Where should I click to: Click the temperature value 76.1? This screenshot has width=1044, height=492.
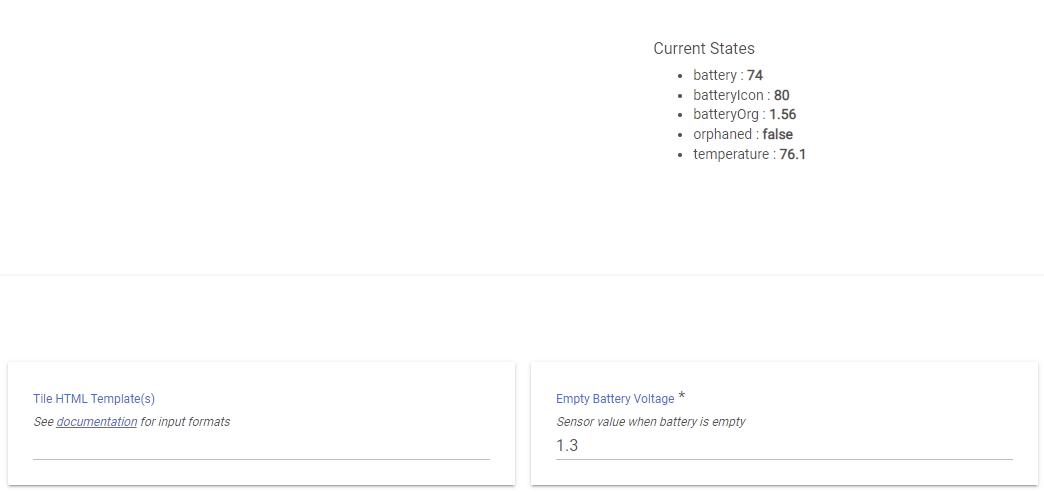[x=793, y=154]
